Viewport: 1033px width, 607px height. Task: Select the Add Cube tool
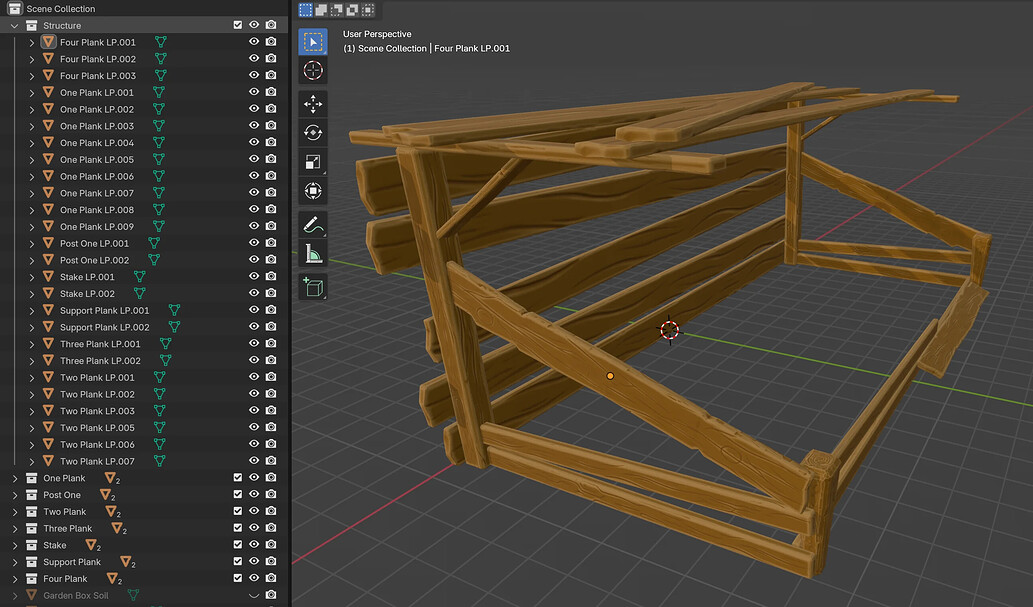click(313, 287)
